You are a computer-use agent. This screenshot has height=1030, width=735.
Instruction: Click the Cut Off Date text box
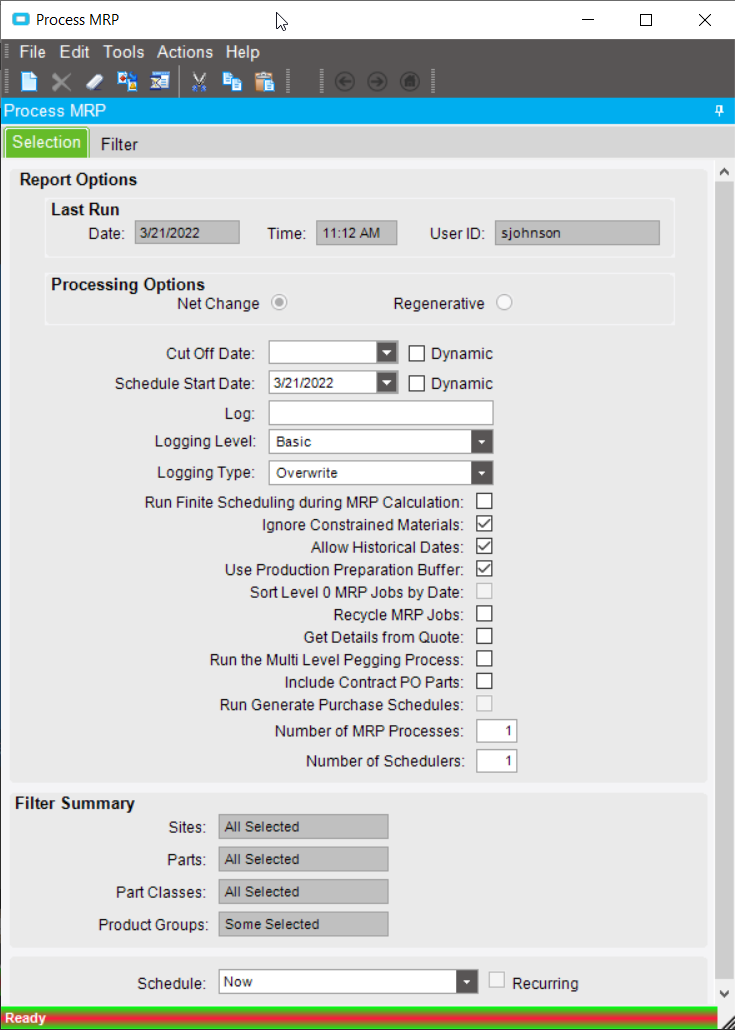[323, 353]
